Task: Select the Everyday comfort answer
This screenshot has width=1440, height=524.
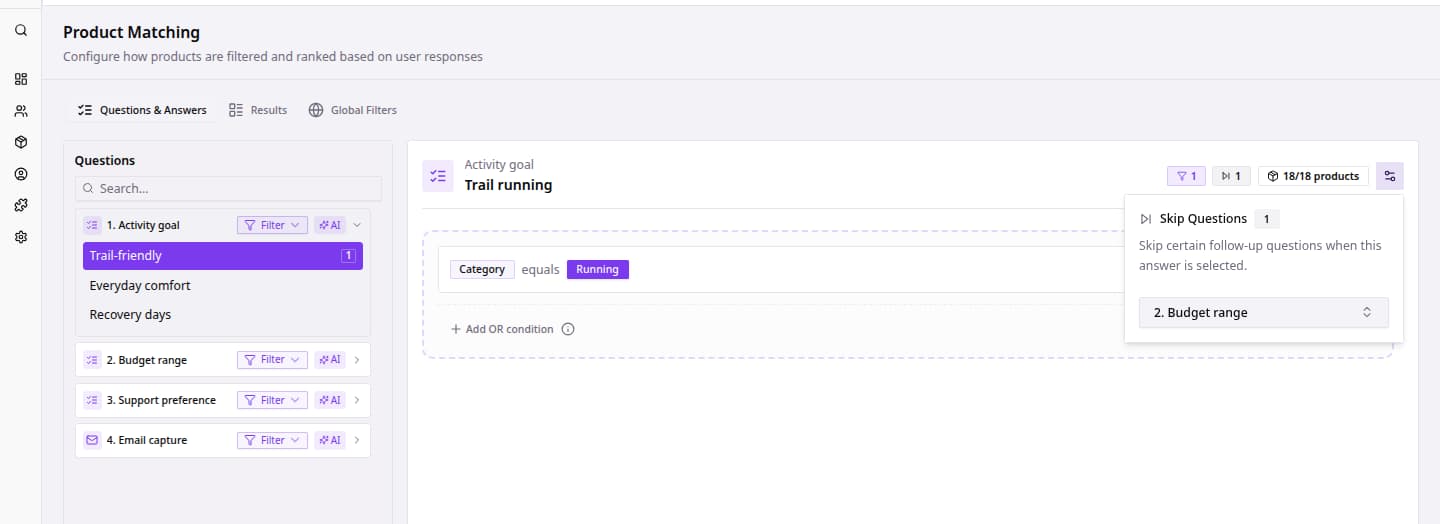Action: click(x=223, y=285)
